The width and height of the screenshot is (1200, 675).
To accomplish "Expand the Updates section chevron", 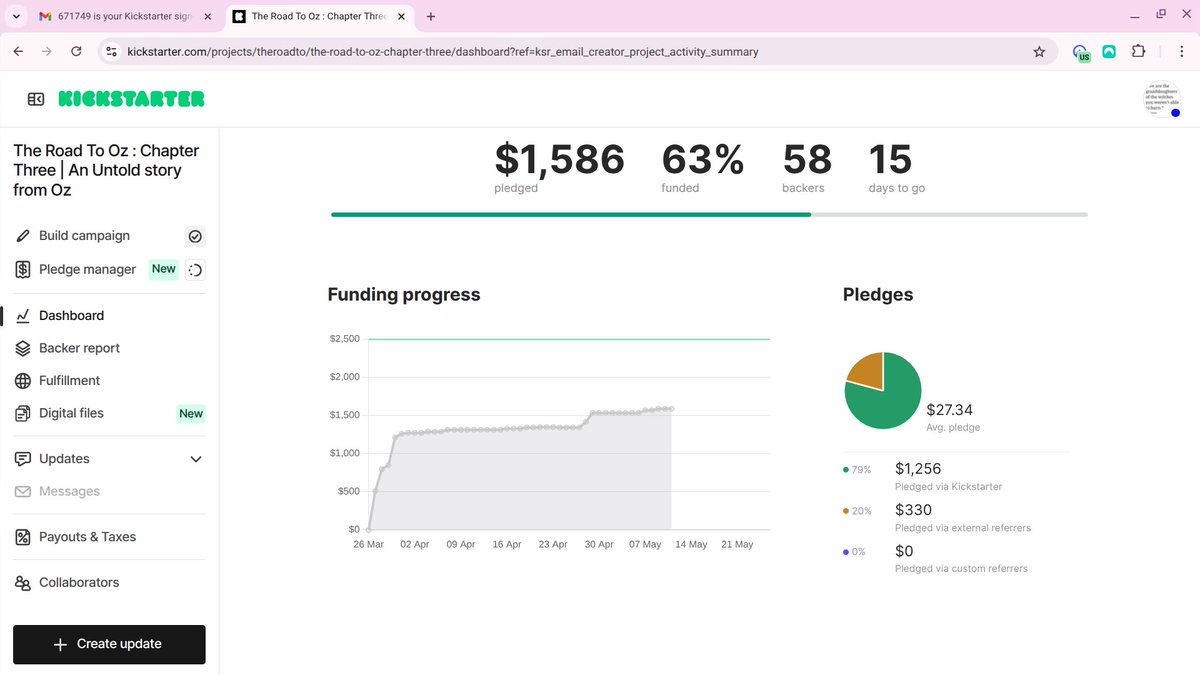I will (x=196, y=459).
